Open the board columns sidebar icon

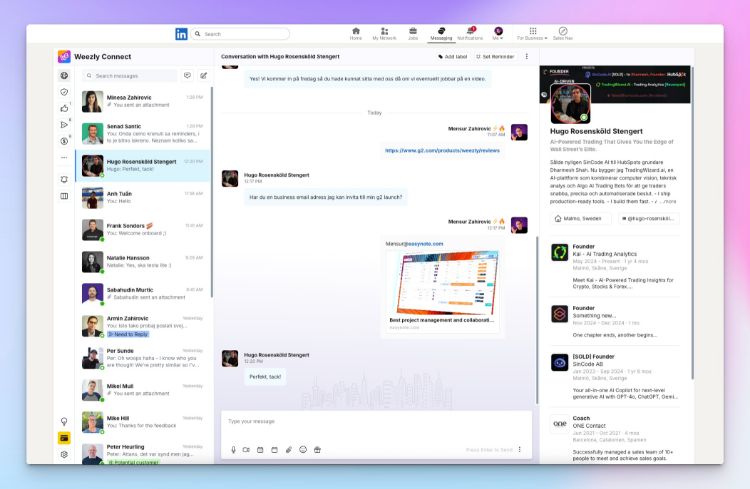click(64, 196)
